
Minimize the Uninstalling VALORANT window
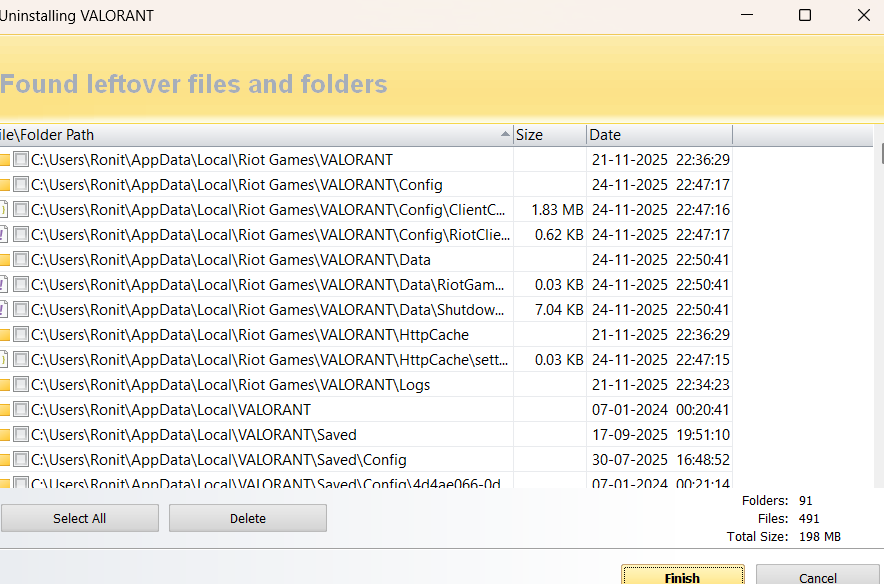[747, 15]
